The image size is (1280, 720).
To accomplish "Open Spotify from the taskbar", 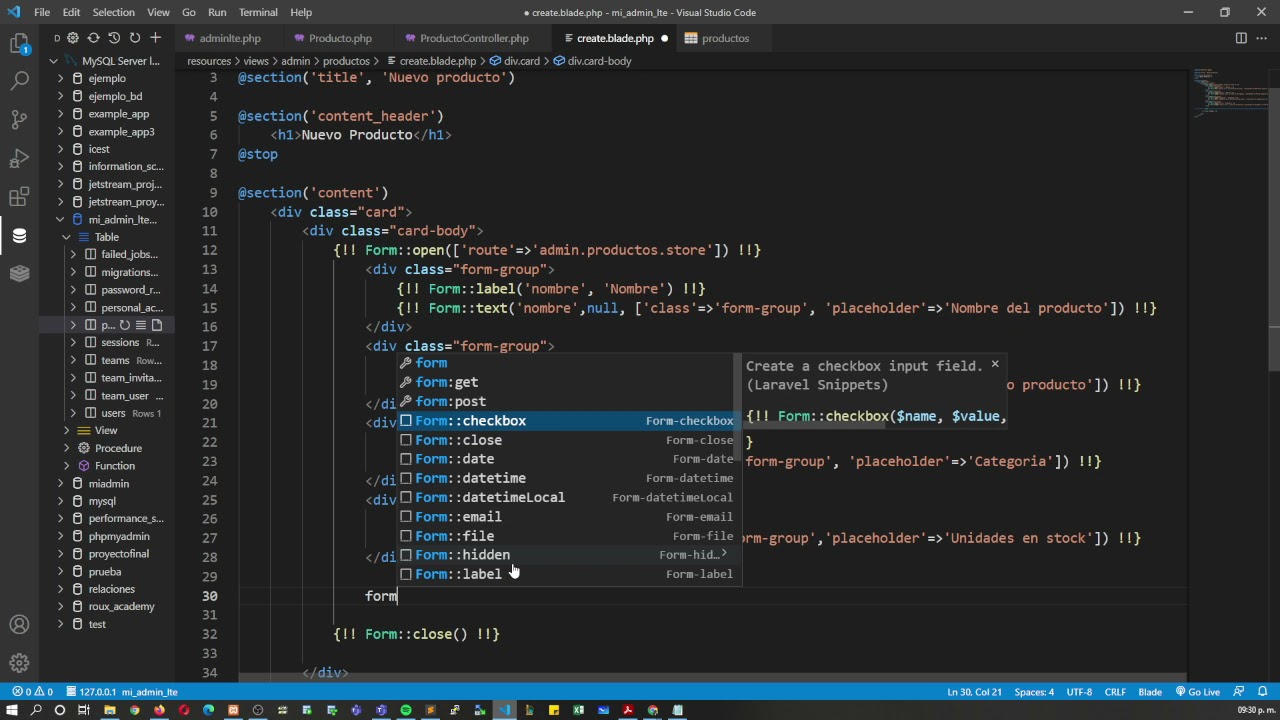I will click(x=406, y=710).
